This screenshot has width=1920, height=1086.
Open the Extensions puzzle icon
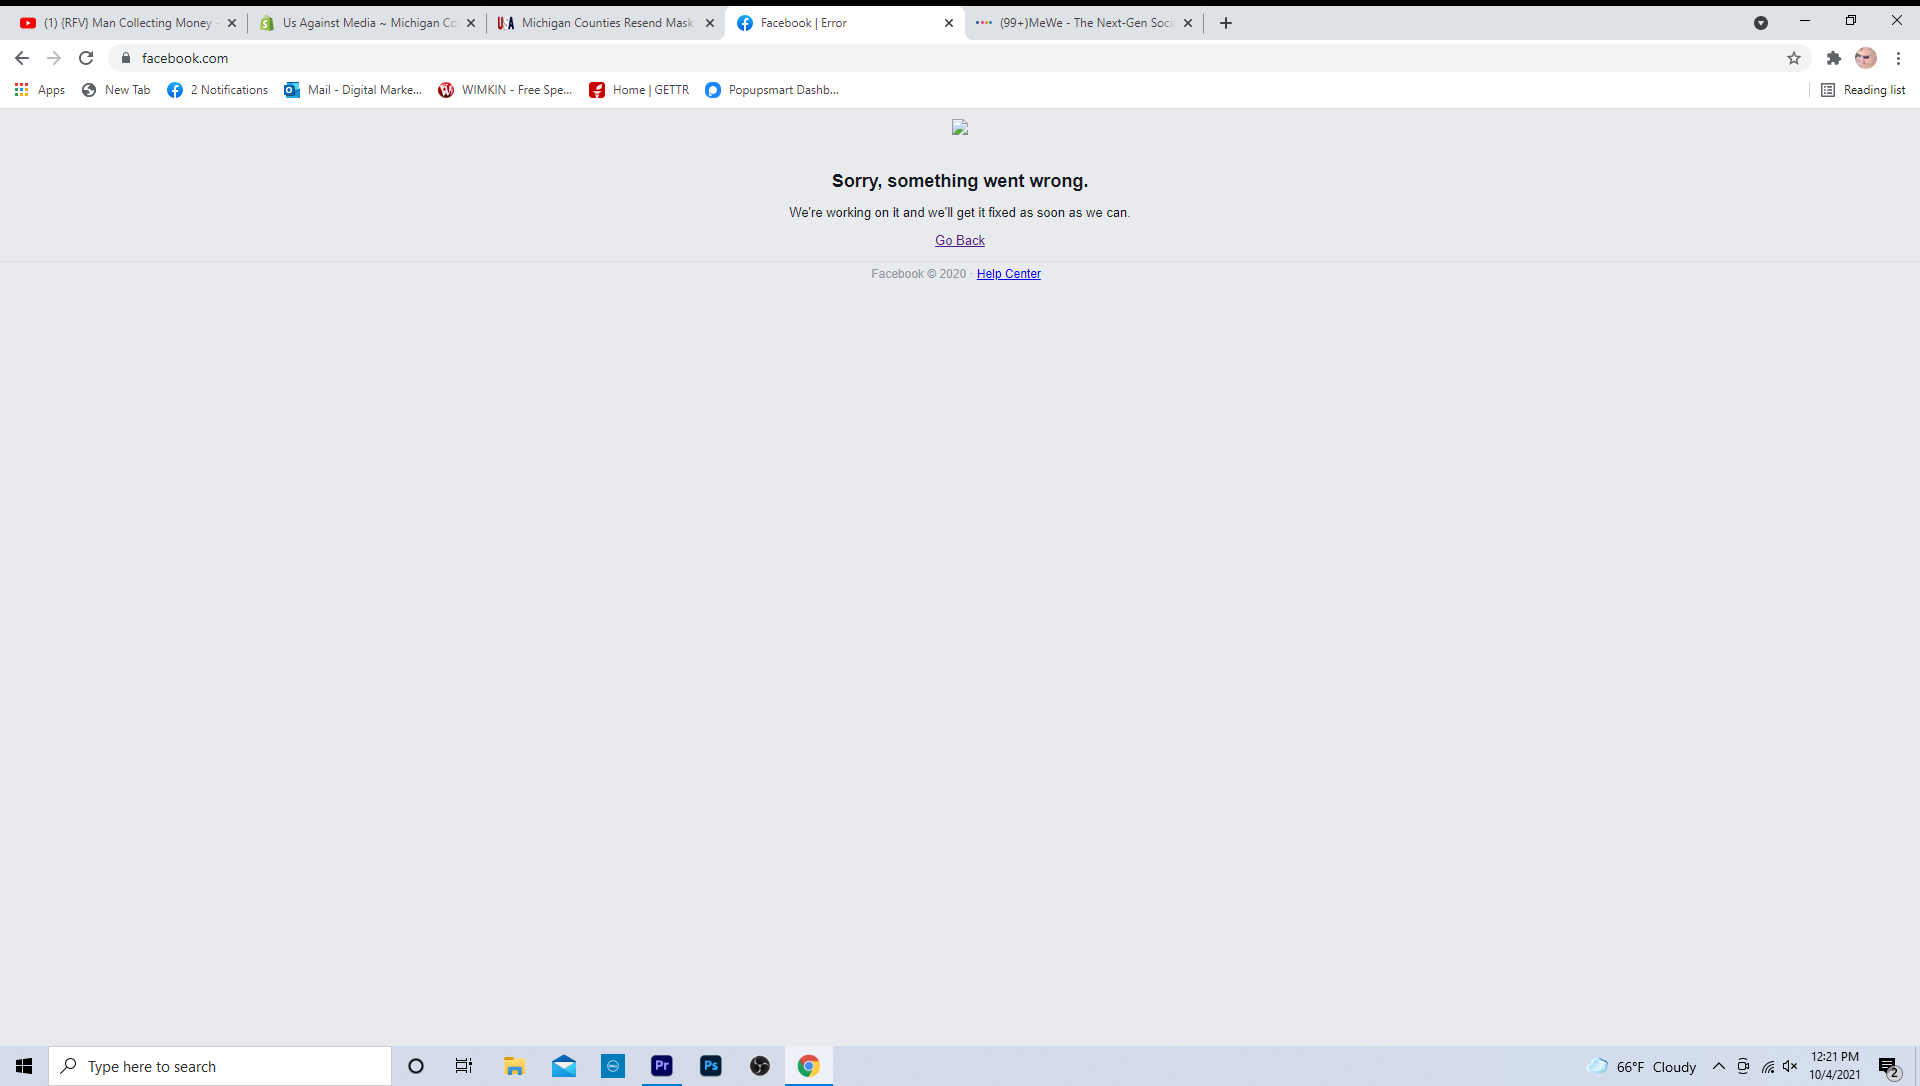point(1833,58)
